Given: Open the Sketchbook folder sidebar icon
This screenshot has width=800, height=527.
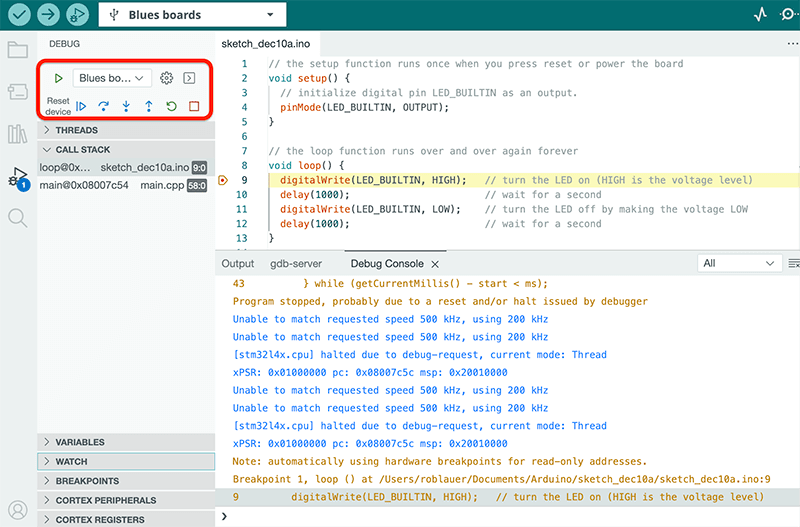Looking at the screenshot, I should point(18,50).
